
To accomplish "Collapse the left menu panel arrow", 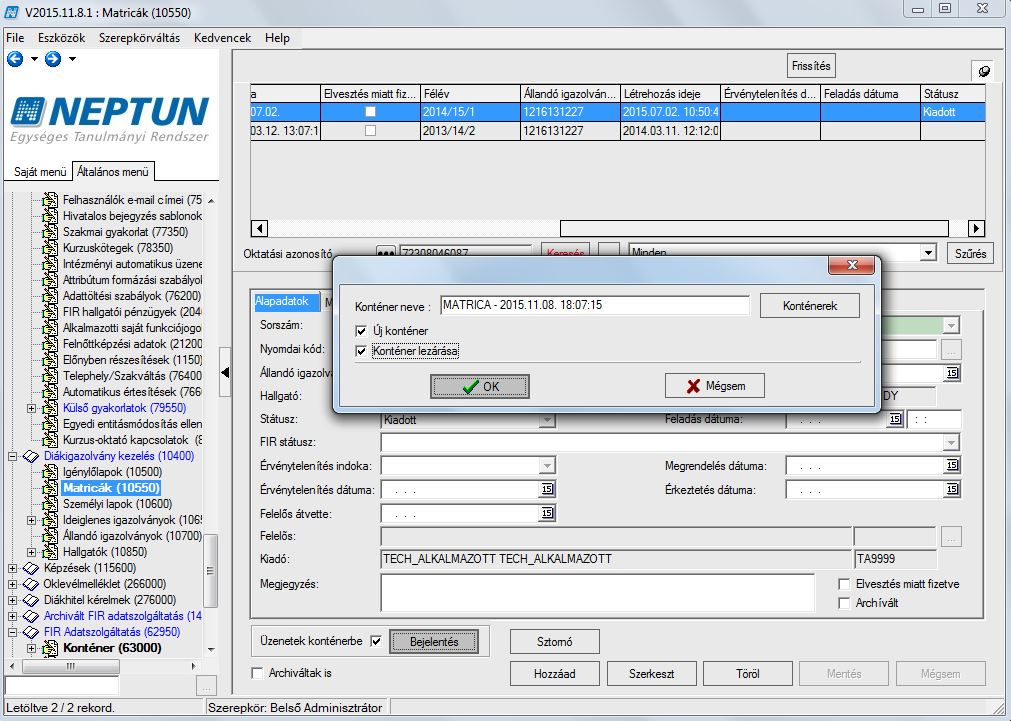I will point(225,372).
